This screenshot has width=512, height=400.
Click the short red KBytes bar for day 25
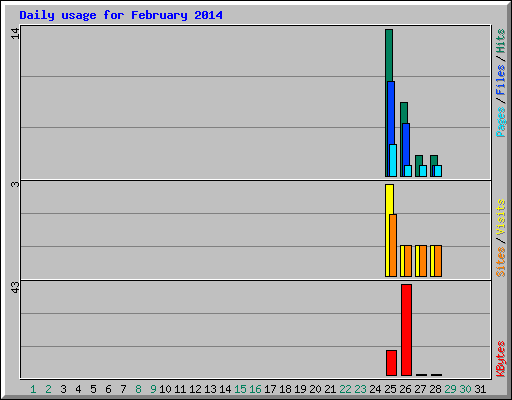391,363
